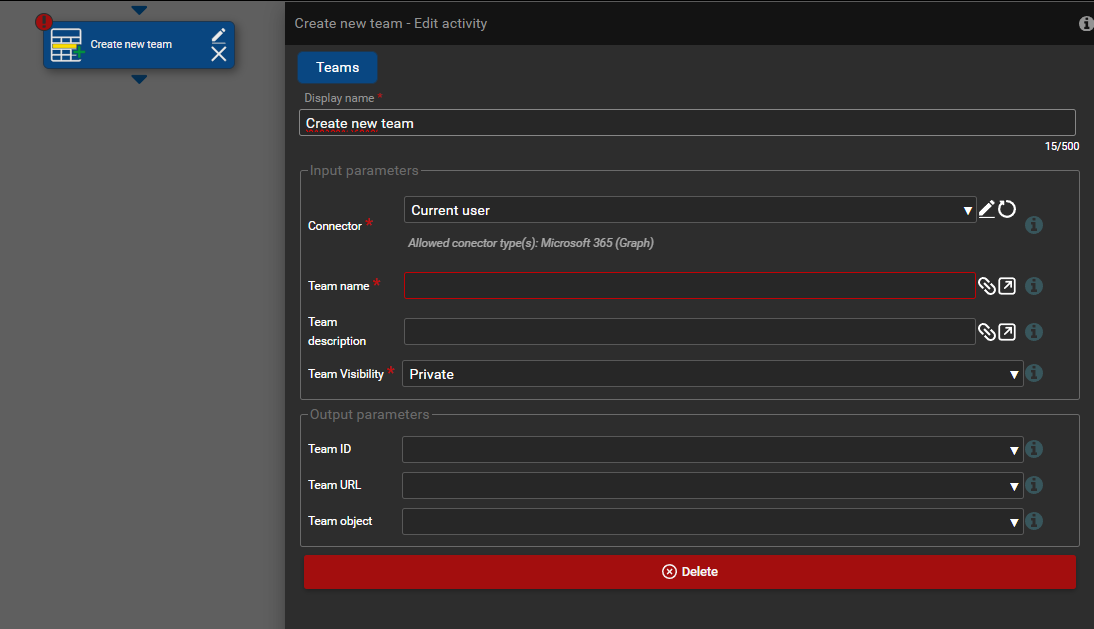Open expanded editor icon for Team description
1094x629 pixels.
click(1007, 332)
